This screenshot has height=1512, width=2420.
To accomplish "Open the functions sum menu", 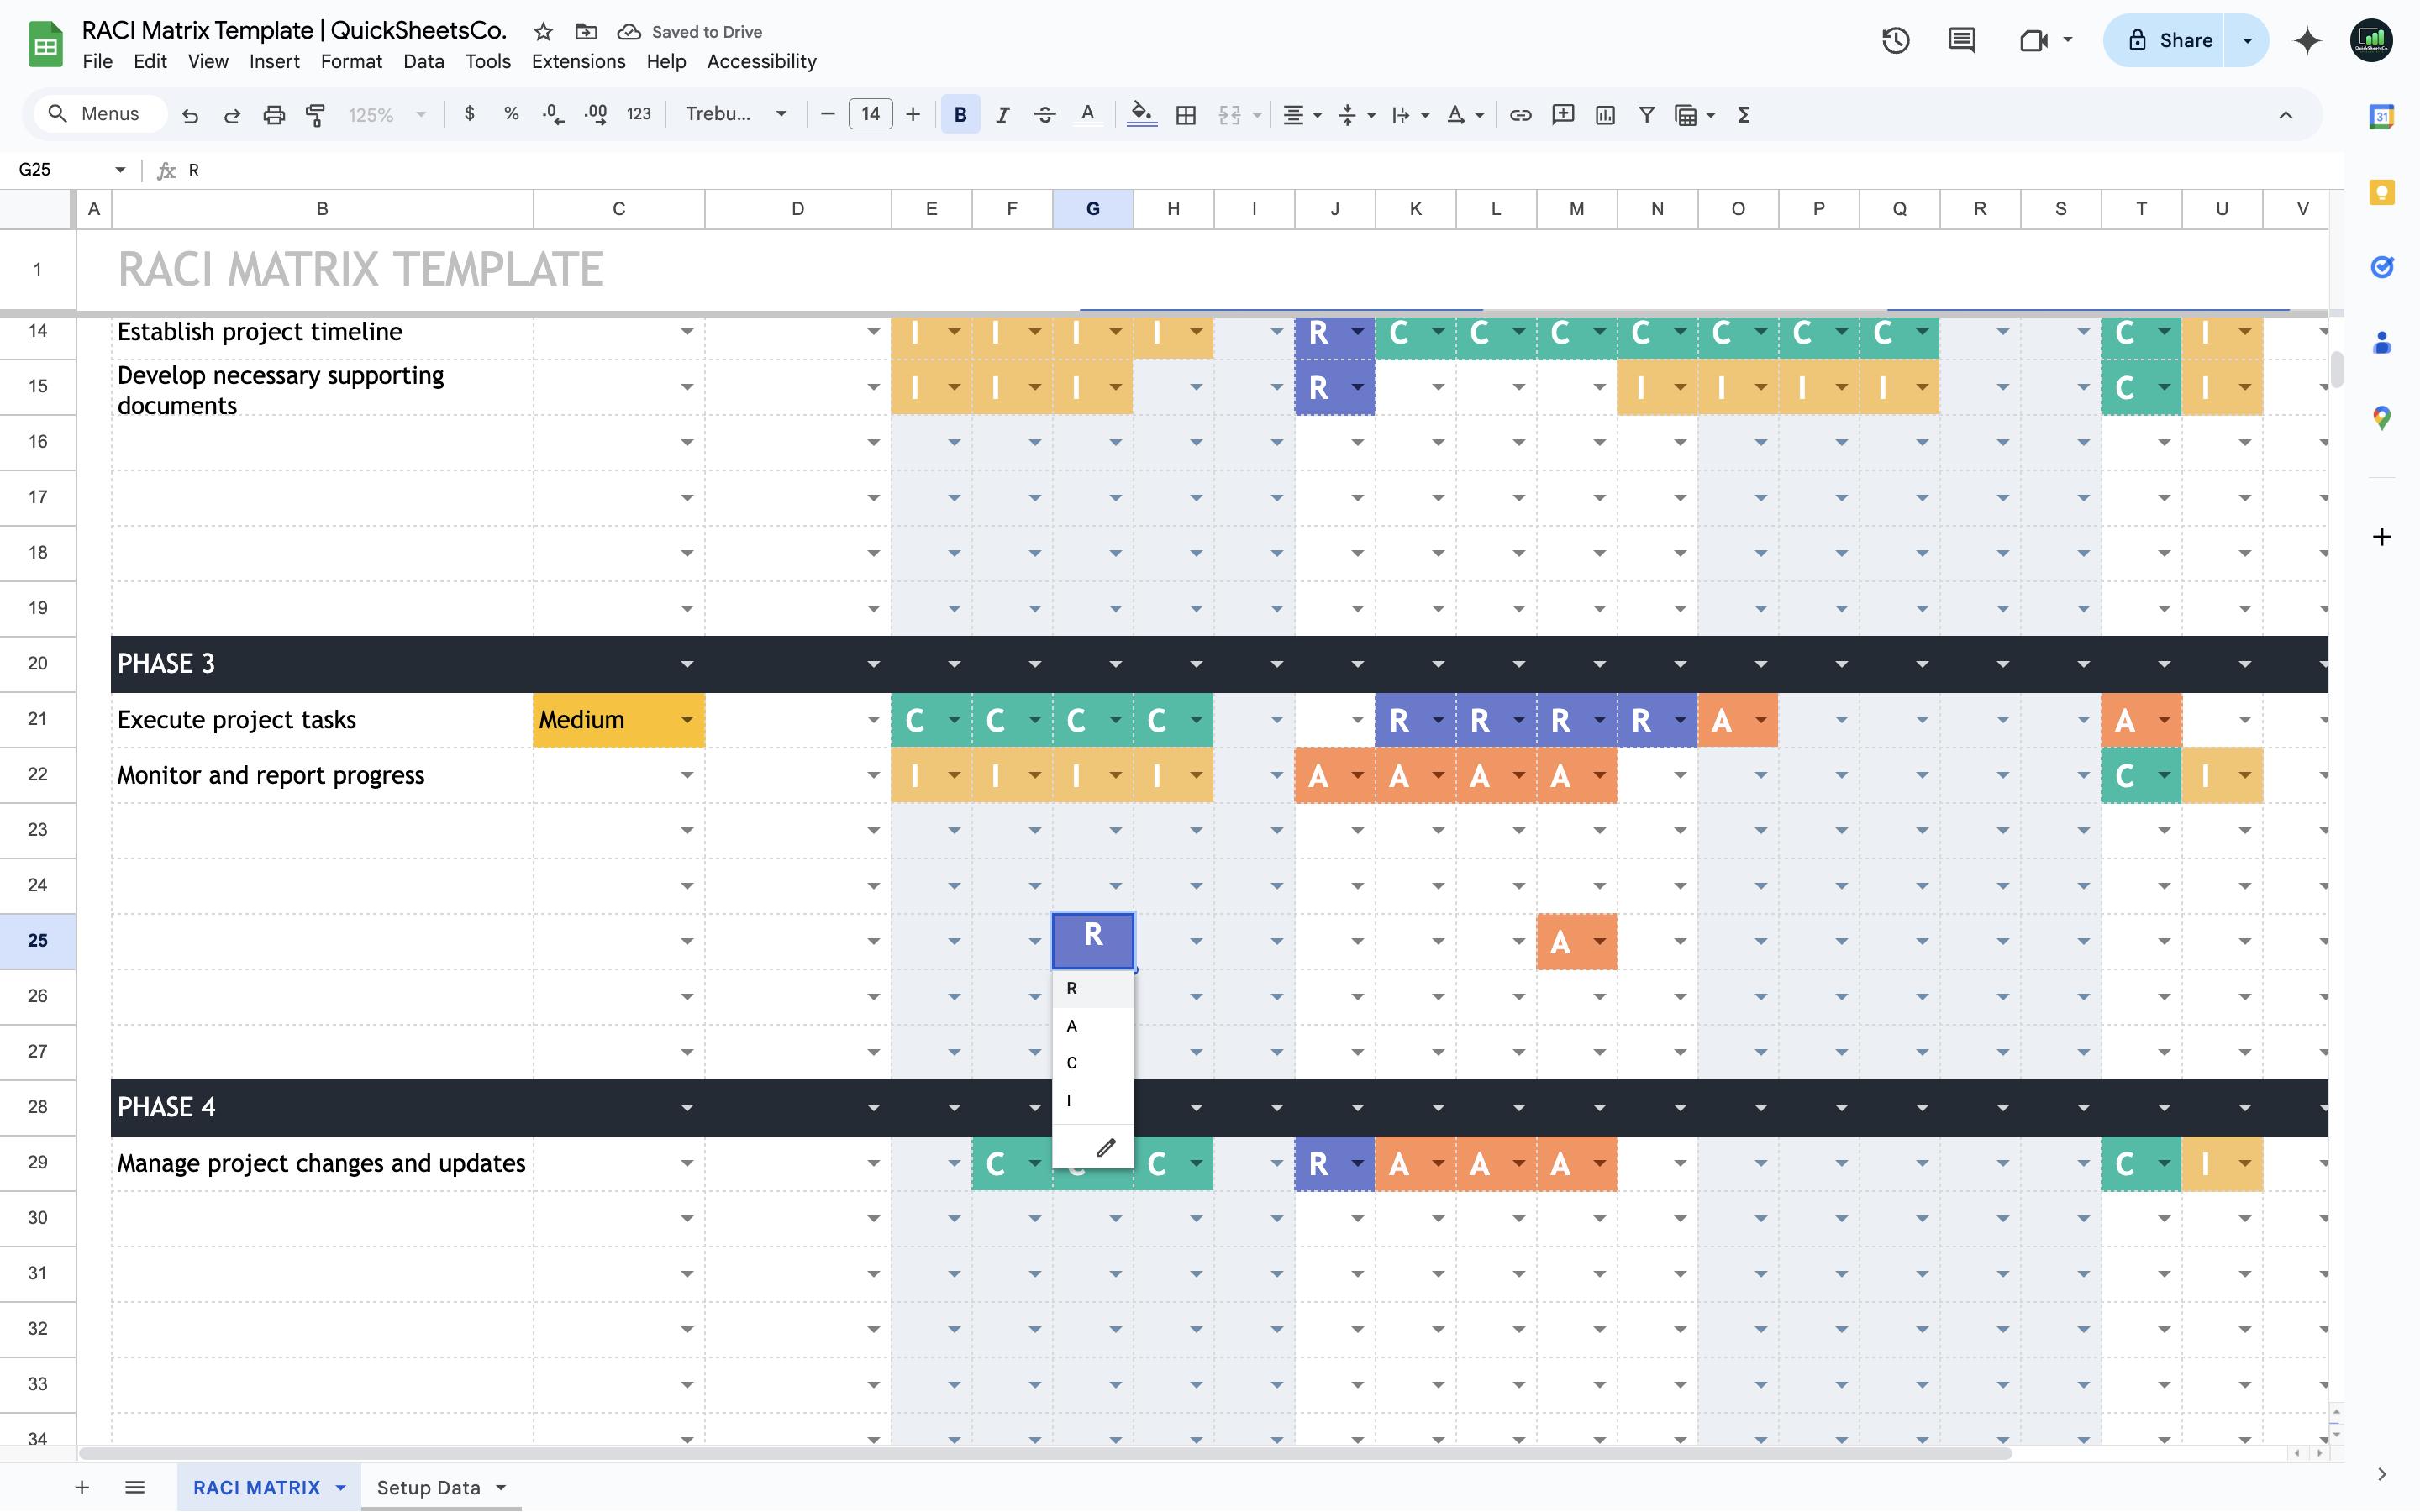I will [1742, 113].
